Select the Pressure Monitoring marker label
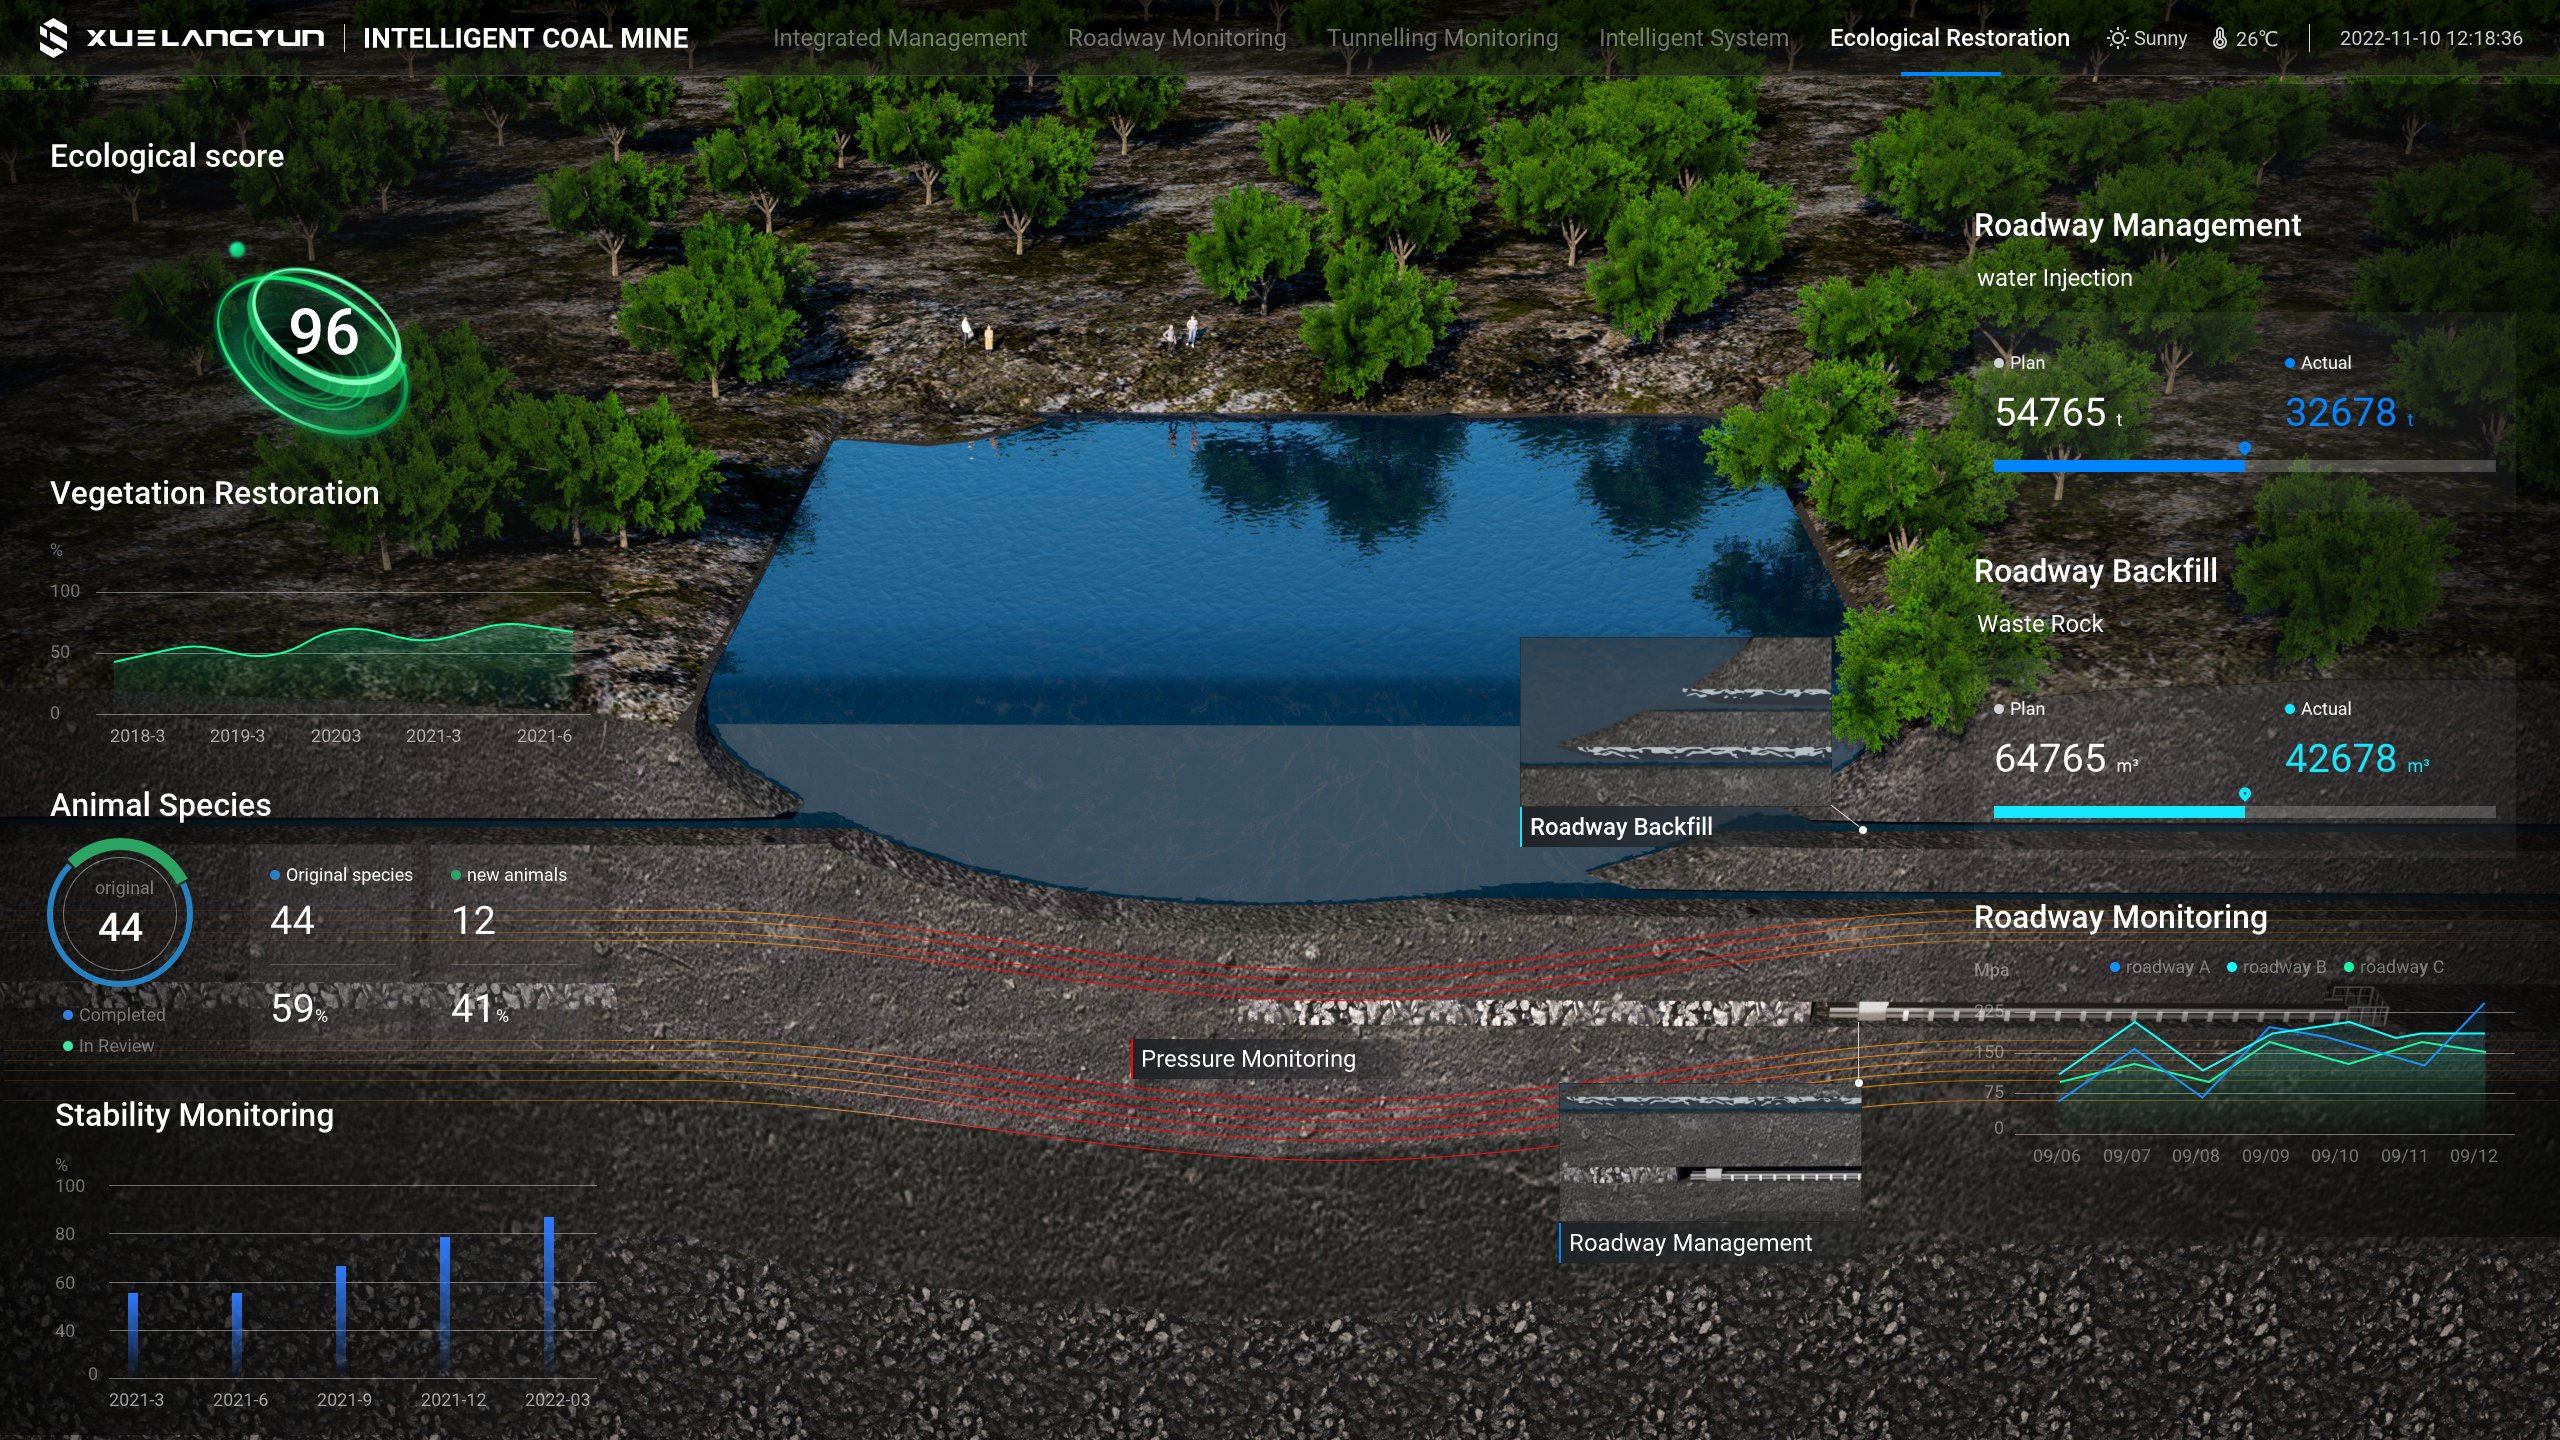This screenshot has height=1440, width=2560. (1247, 1058)
